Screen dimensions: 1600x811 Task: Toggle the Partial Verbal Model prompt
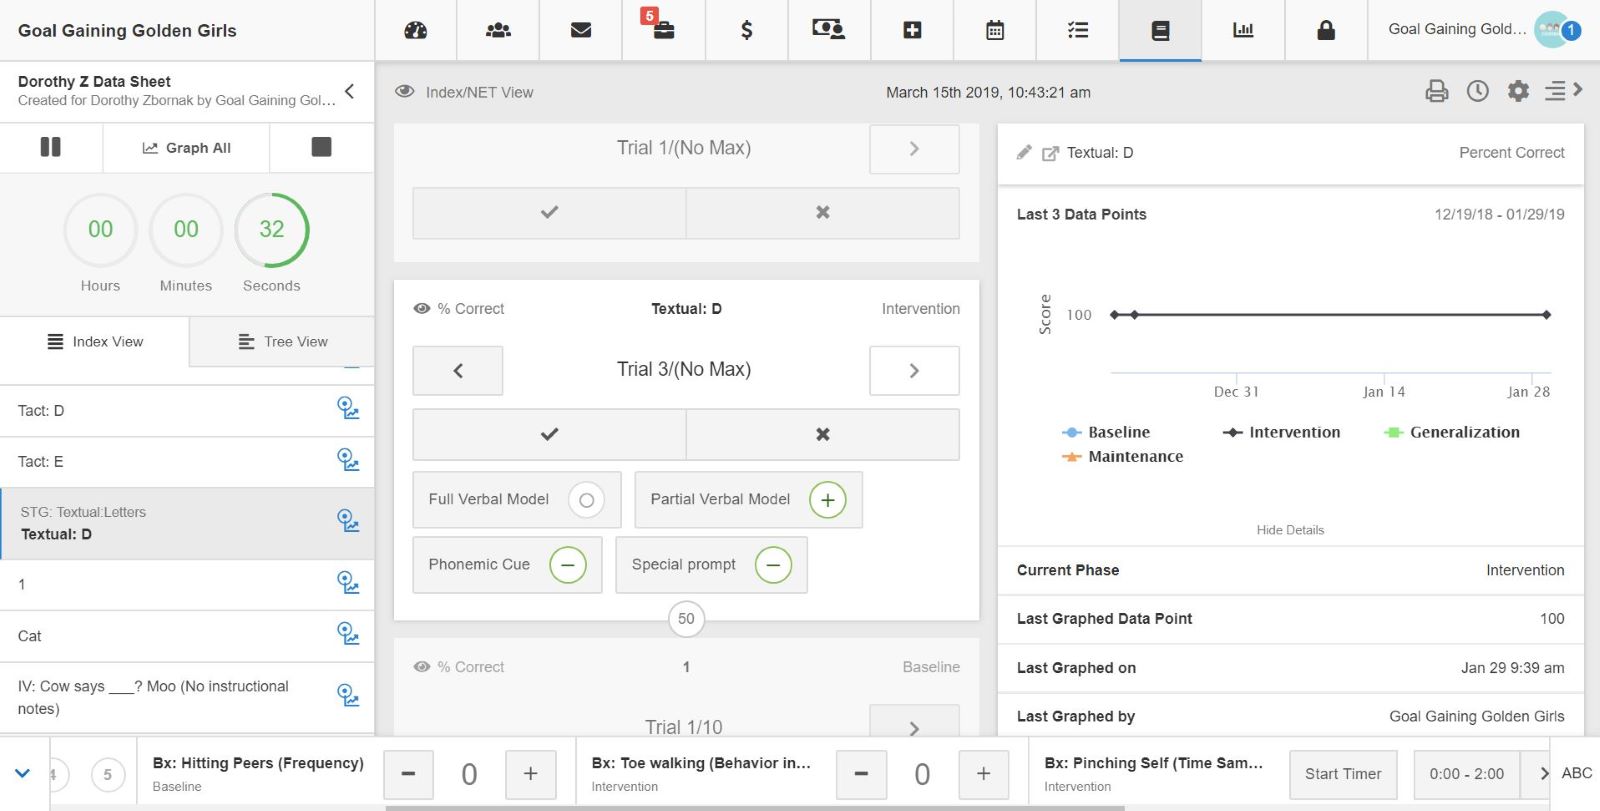coord(827,500)
